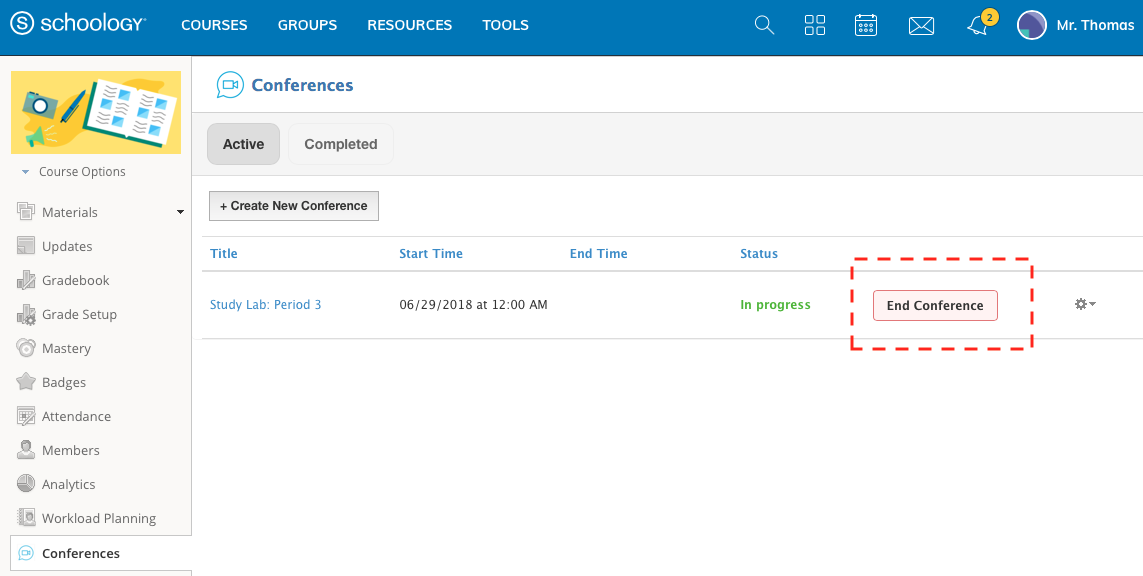Switch to the Completed tab
The width and height of the screenshot is (1143, 576).
click(340, 144)
